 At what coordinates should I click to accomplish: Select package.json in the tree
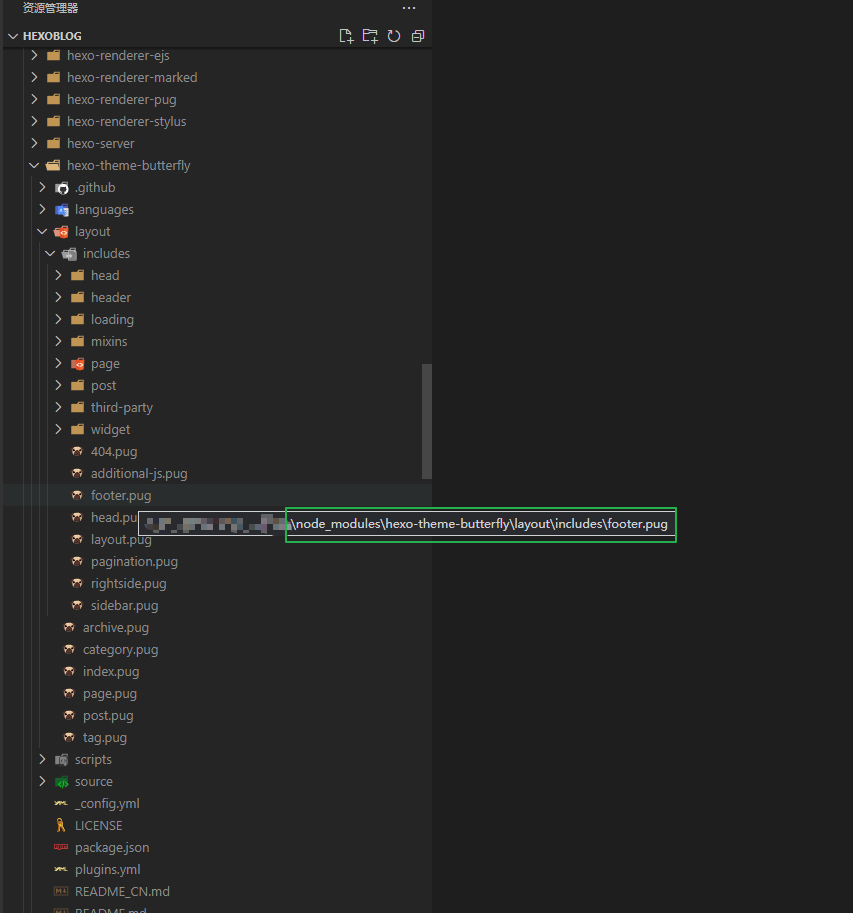112,848
